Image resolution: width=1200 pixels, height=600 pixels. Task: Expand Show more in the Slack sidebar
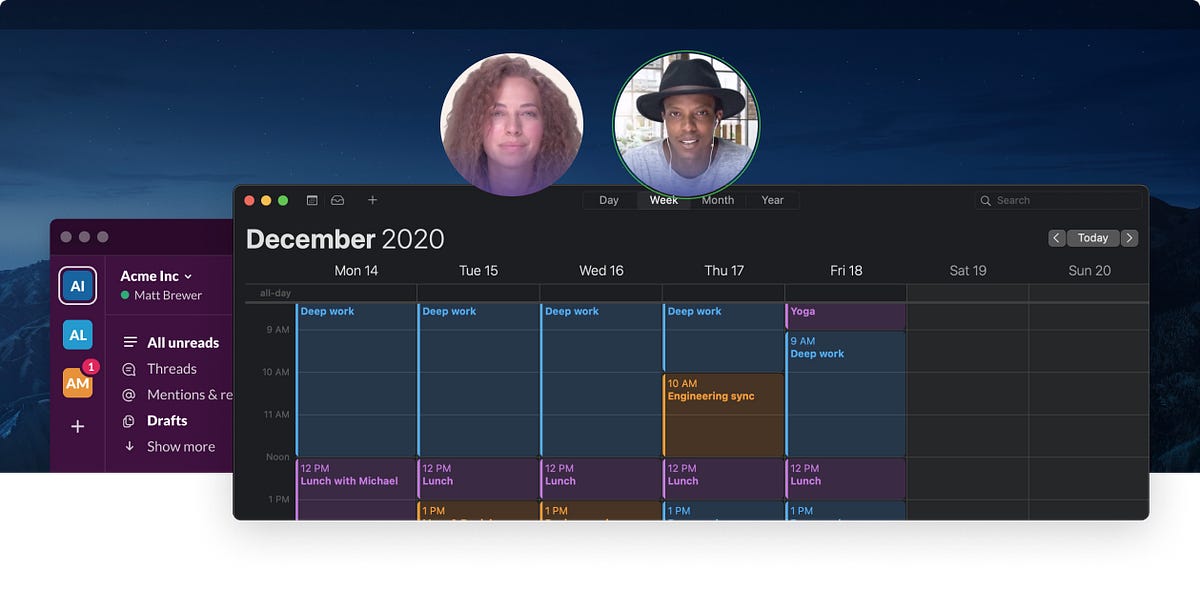point(181,446)
